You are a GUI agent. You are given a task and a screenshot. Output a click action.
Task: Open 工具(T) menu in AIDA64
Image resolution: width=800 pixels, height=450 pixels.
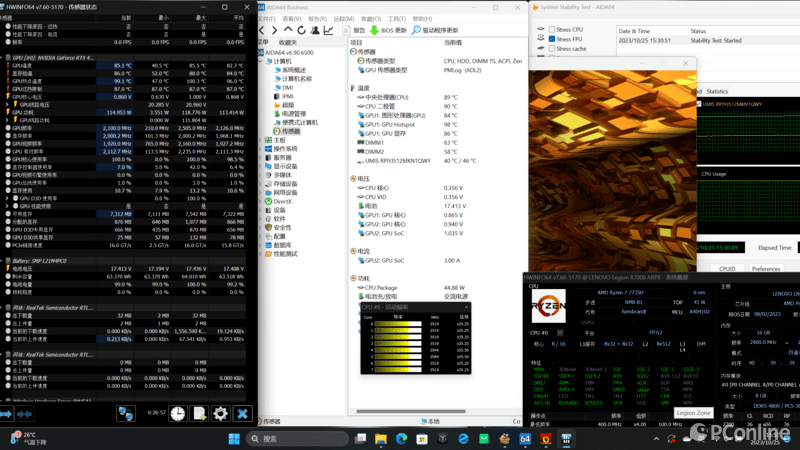397,19
